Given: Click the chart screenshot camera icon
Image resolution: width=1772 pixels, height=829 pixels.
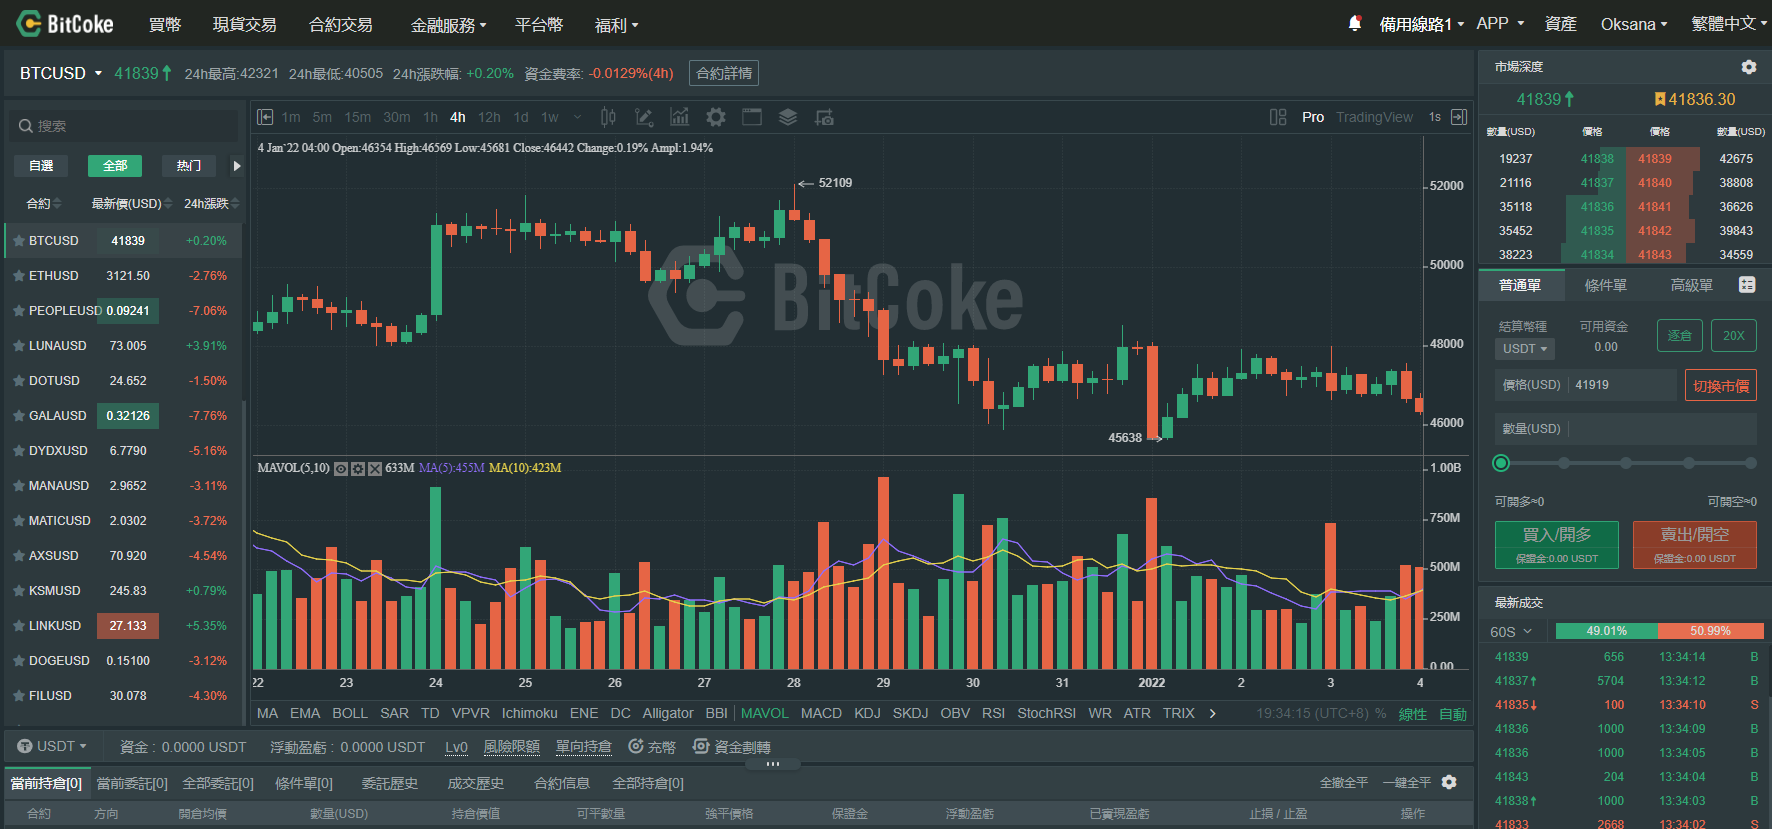Looking at the screenshot, I should point(824,117).
